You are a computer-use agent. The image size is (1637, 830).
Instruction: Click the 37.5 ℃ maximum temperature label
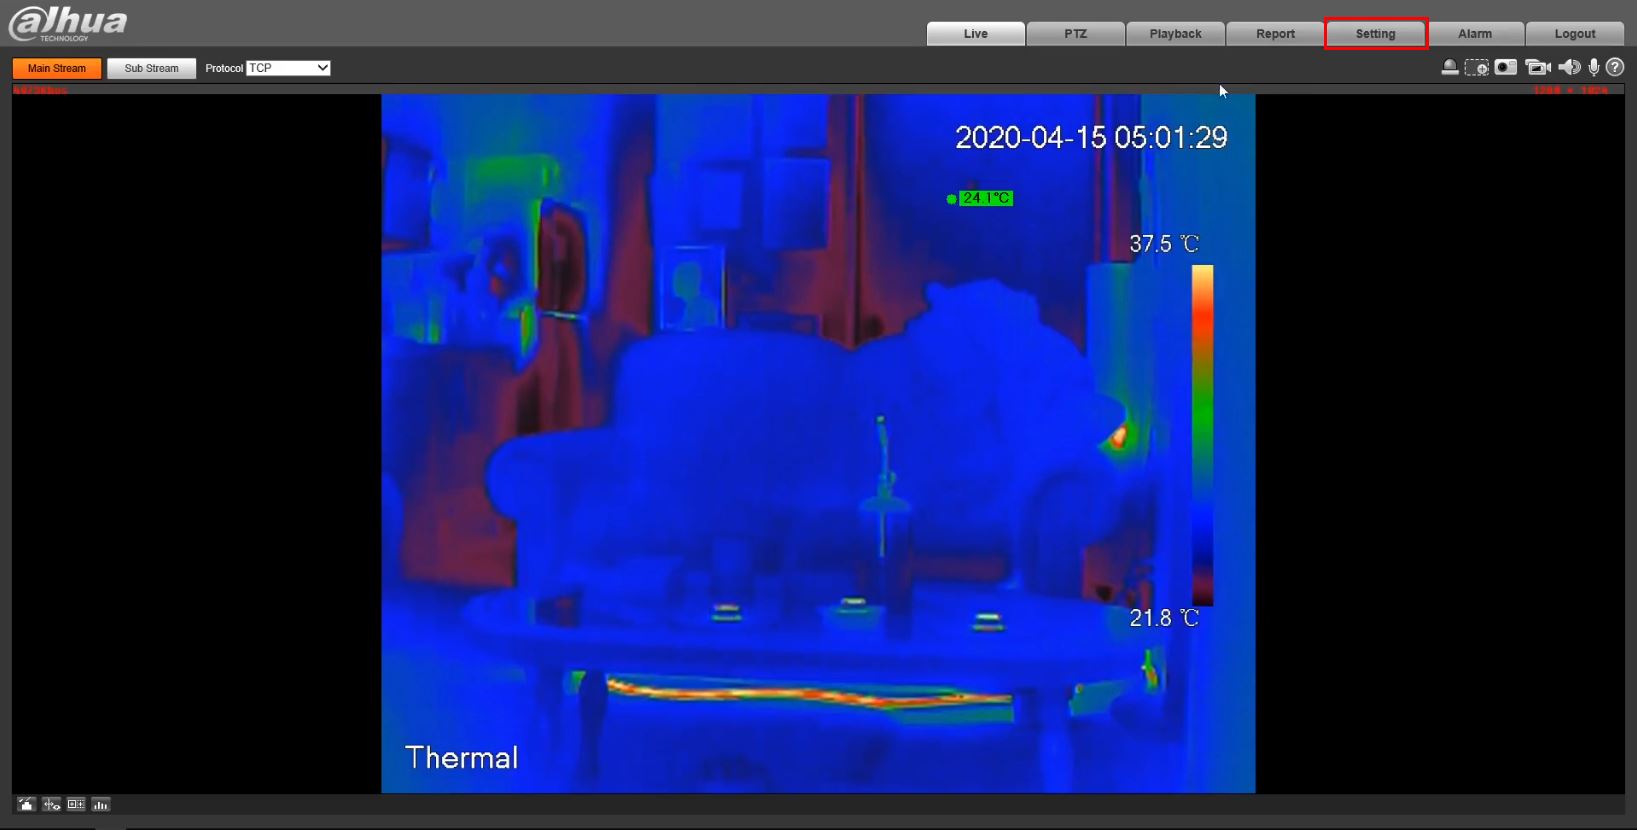tap(1164, 244)
